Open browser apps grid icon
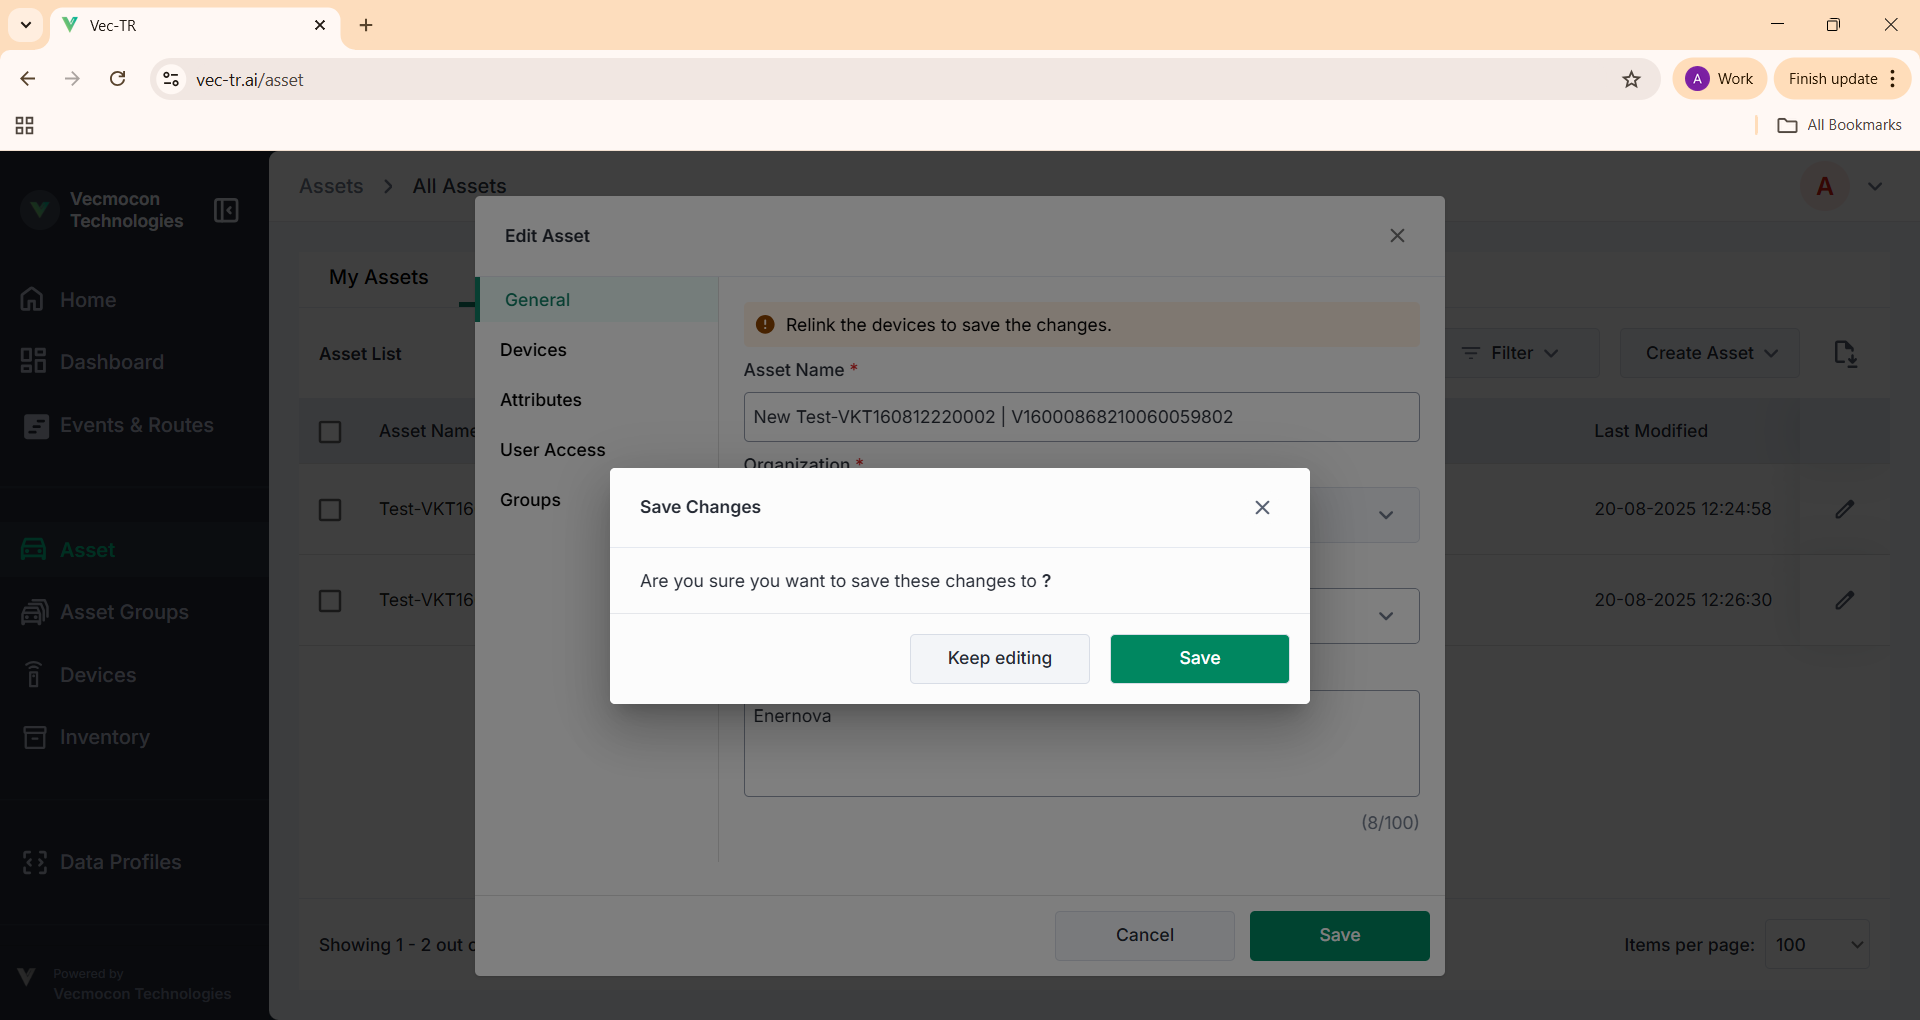 [25, 125]
